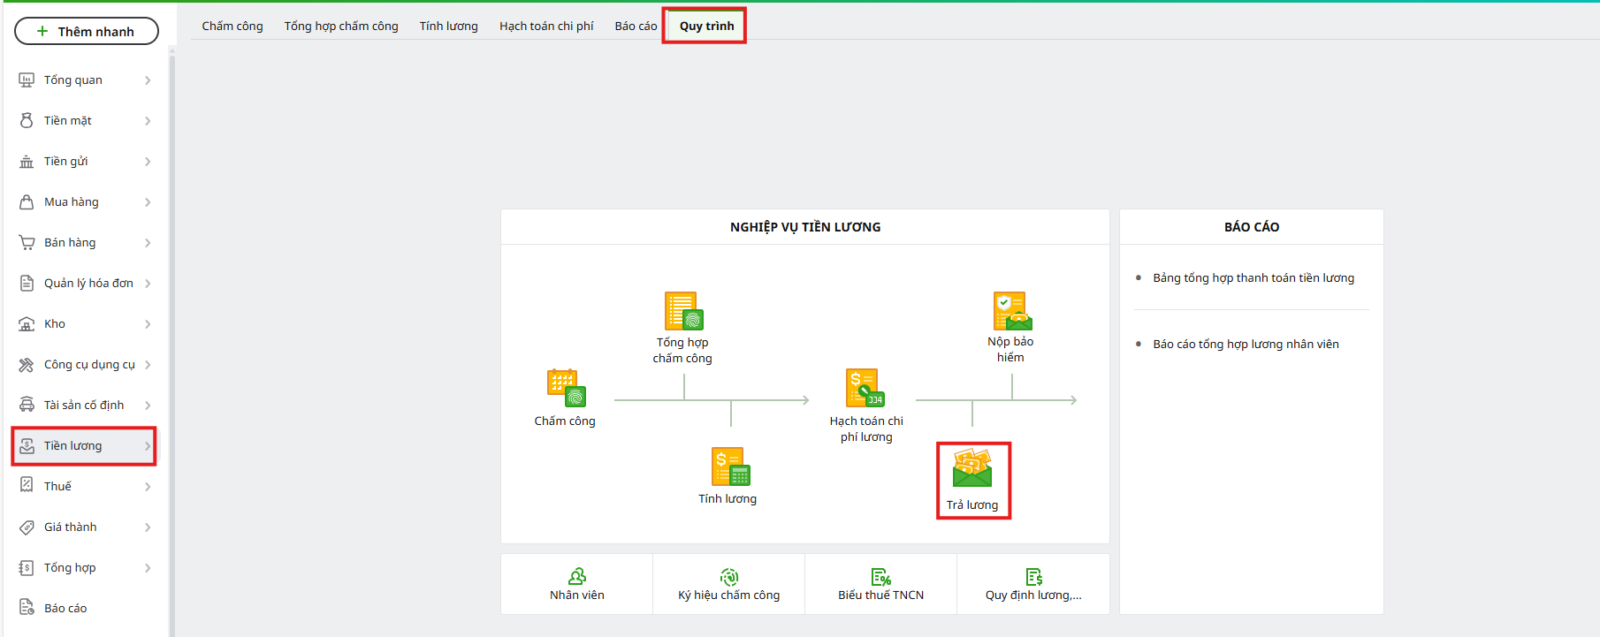Click the Nộp bảo hiểm icon
This screenshot has width=1600, height=637.
click(x=1011, y=311)
